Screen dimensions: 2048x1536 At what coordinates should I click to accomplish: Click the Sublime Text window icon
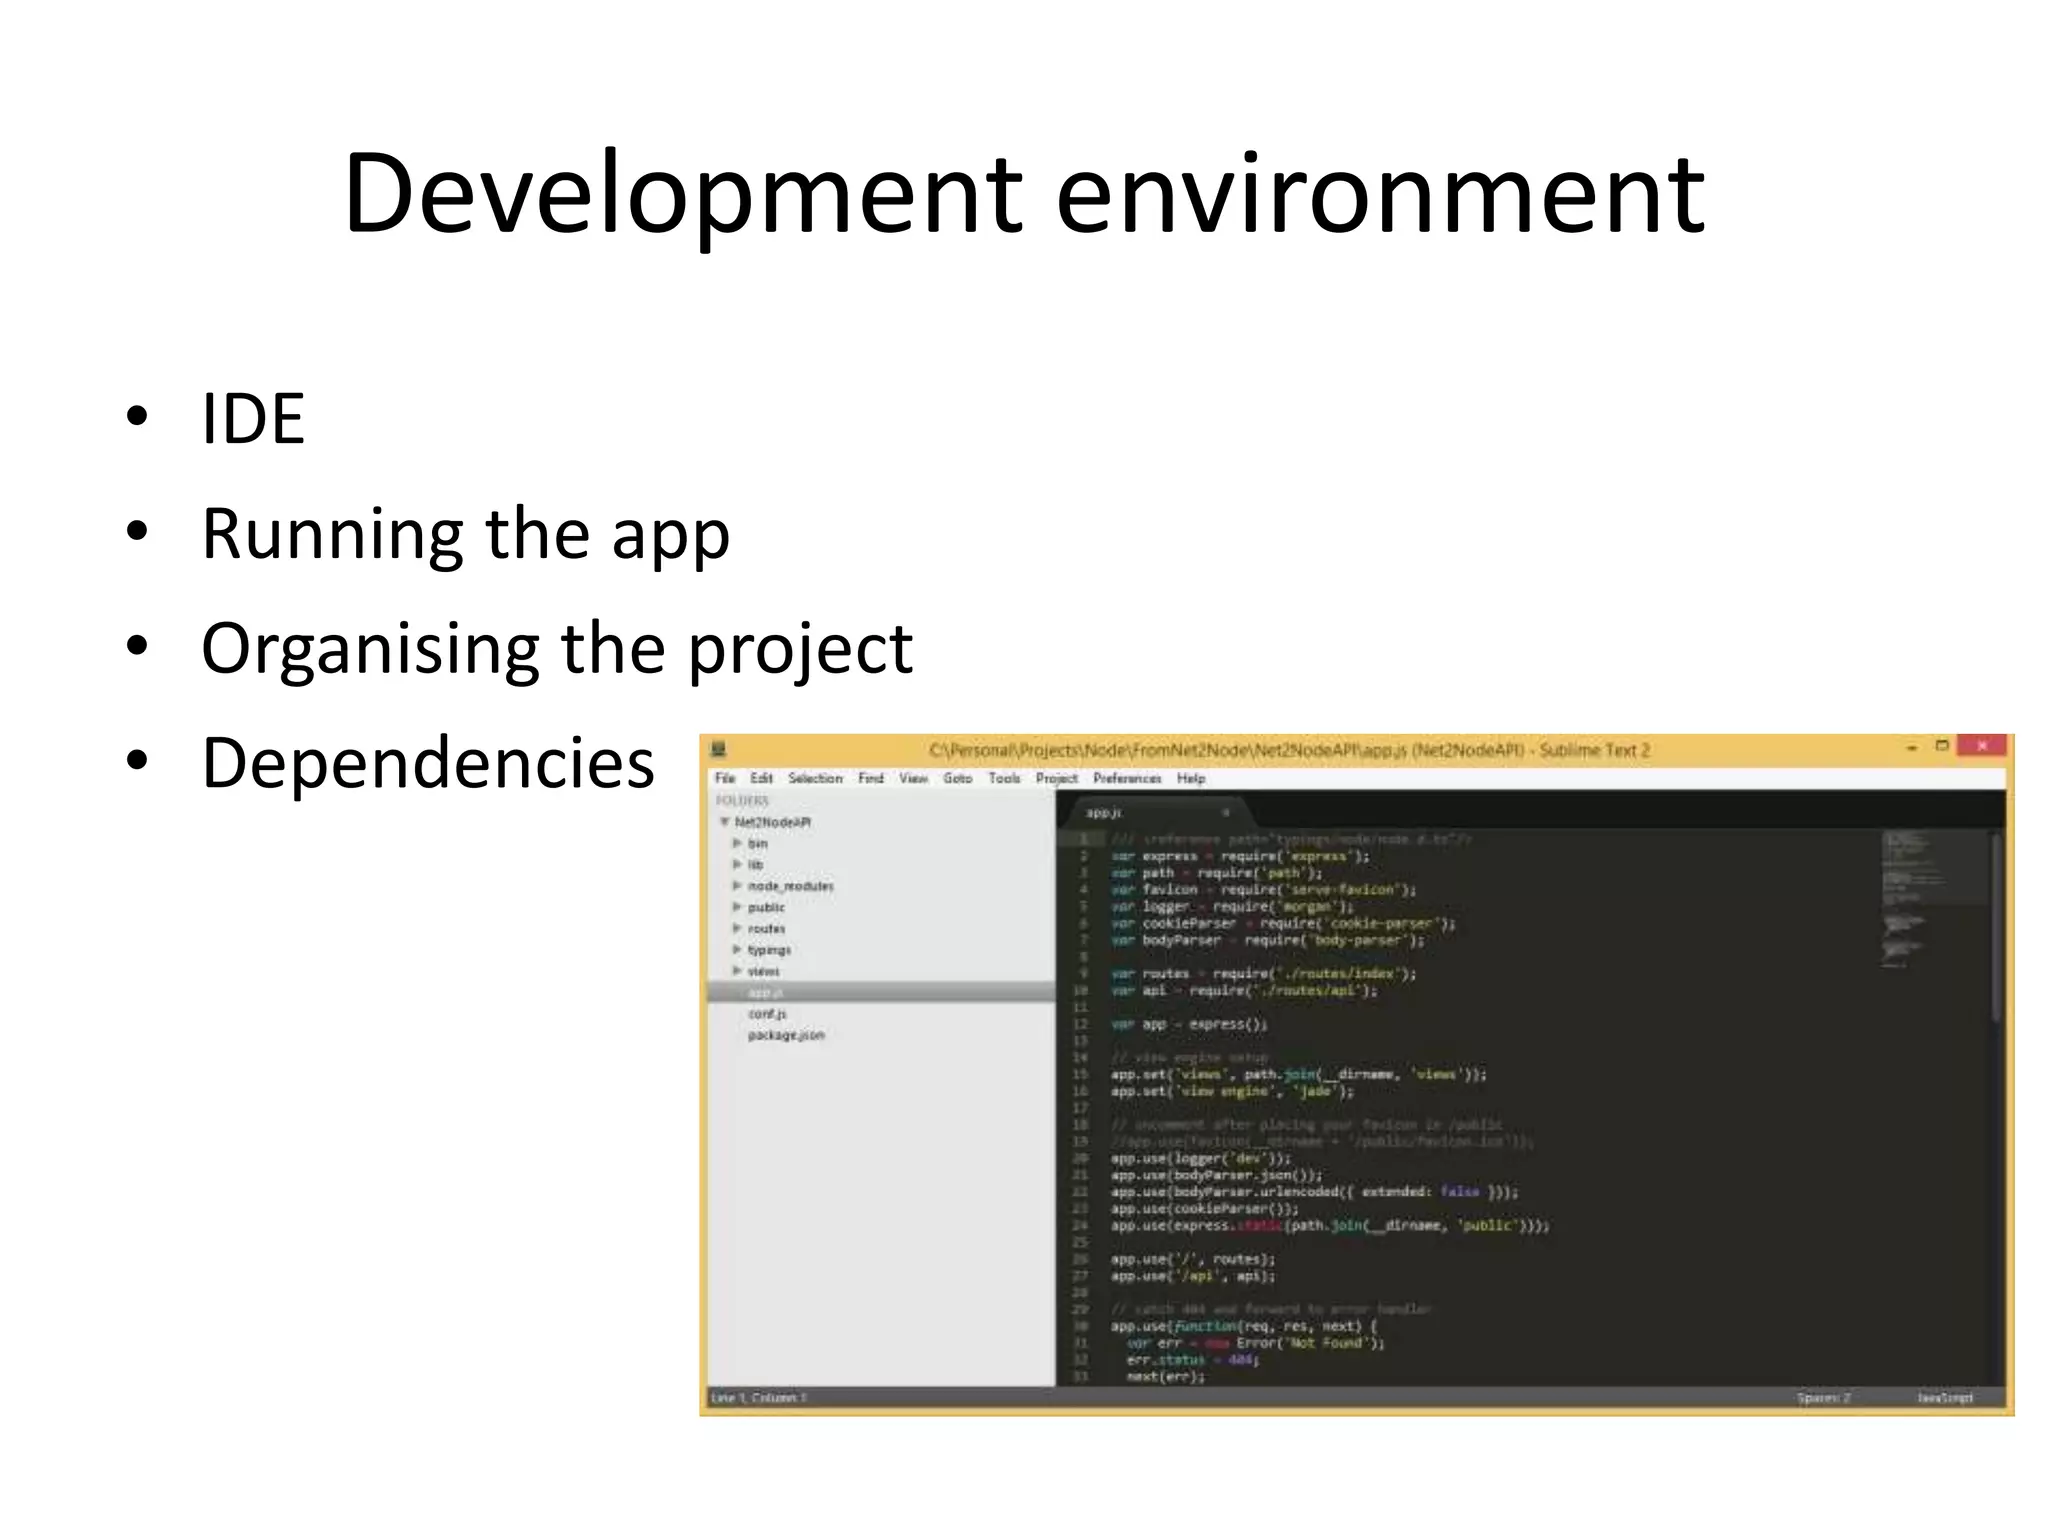[x=718, y=749]
